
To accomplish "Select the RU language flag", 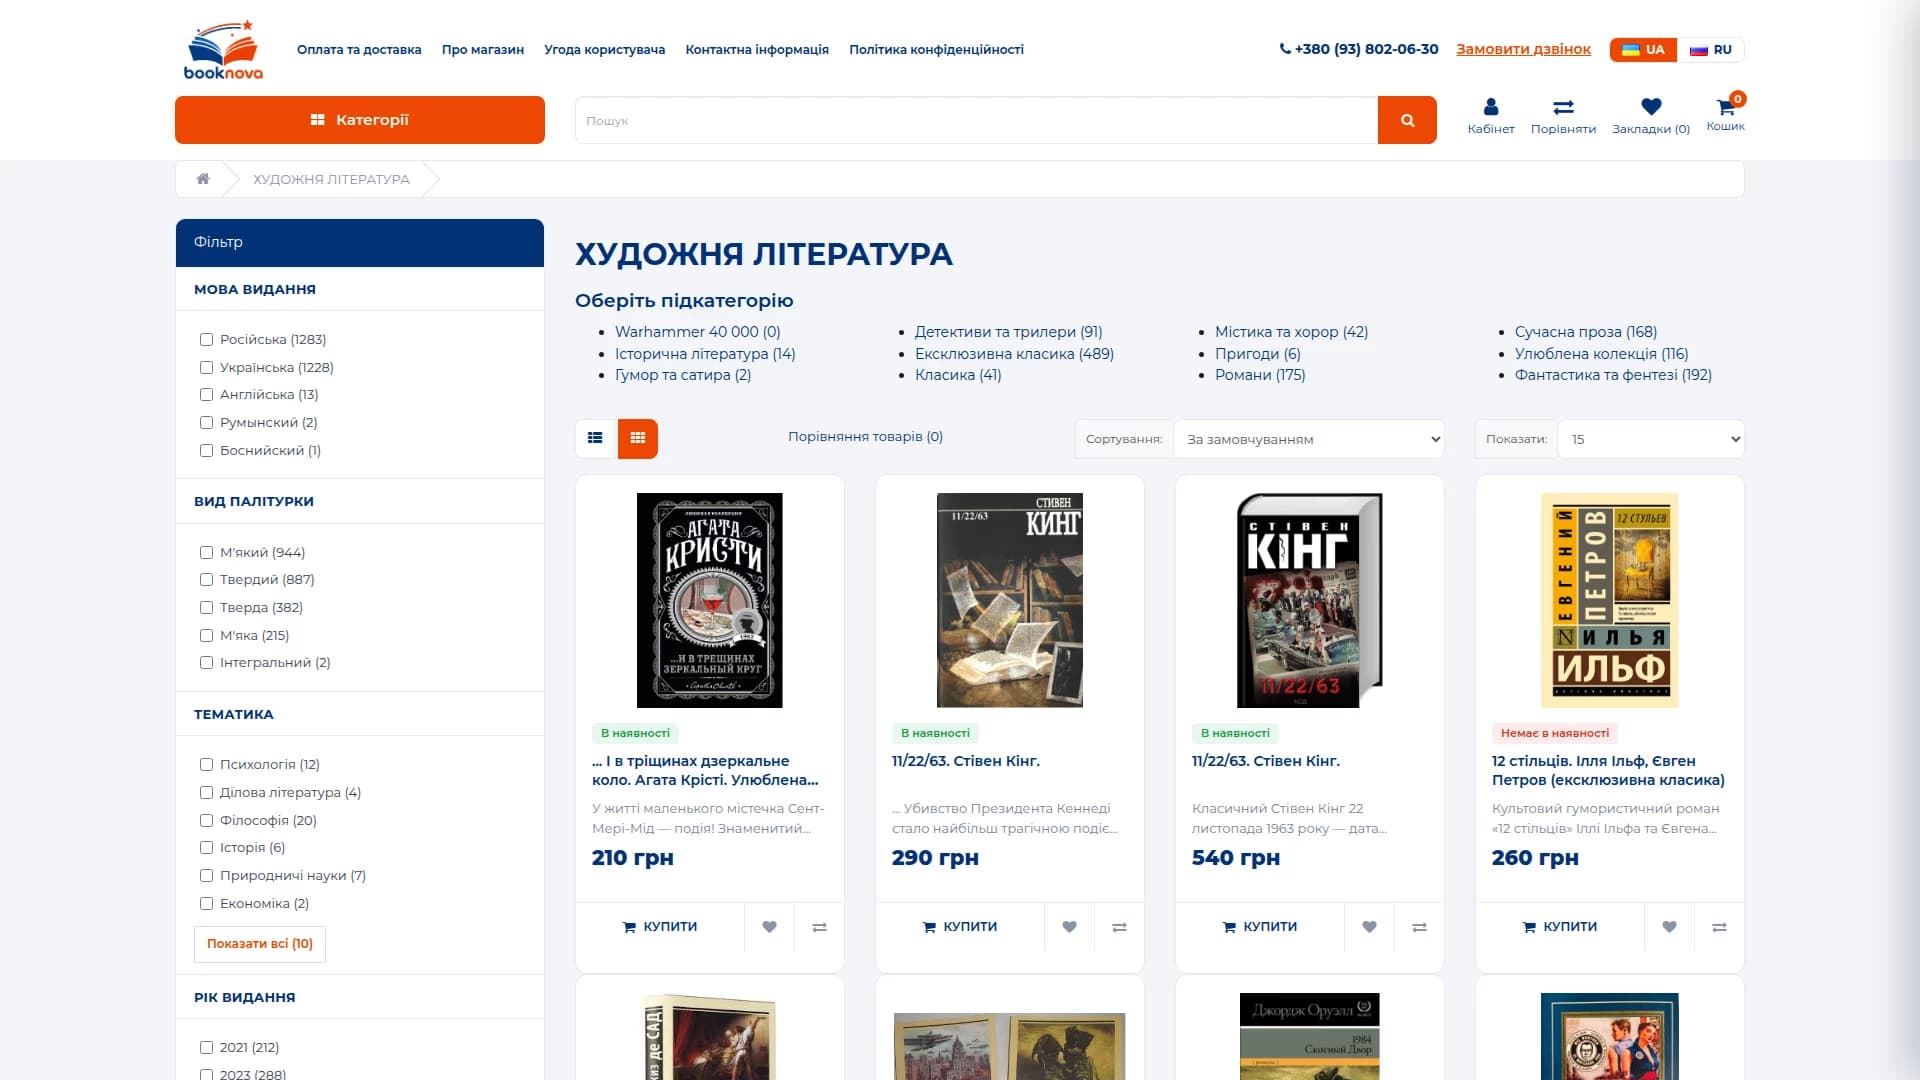I will [1711, 49].
